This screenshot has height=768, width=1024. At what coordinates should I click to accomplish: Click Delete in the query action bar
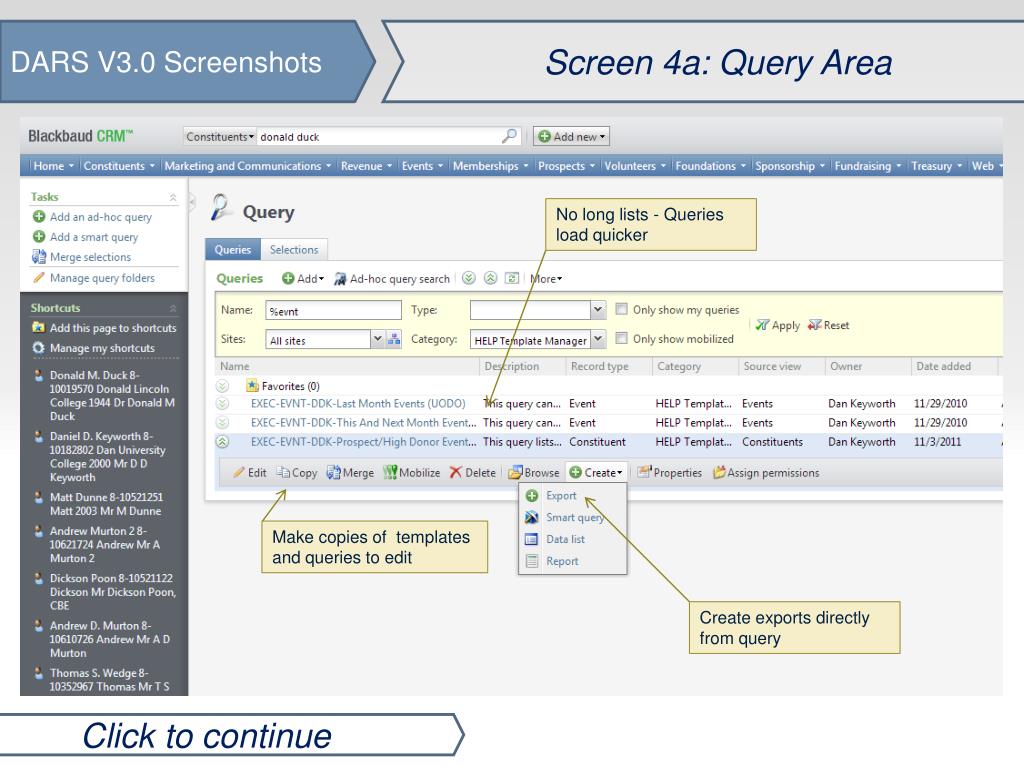pyautogui.click(x=473, y=473)
